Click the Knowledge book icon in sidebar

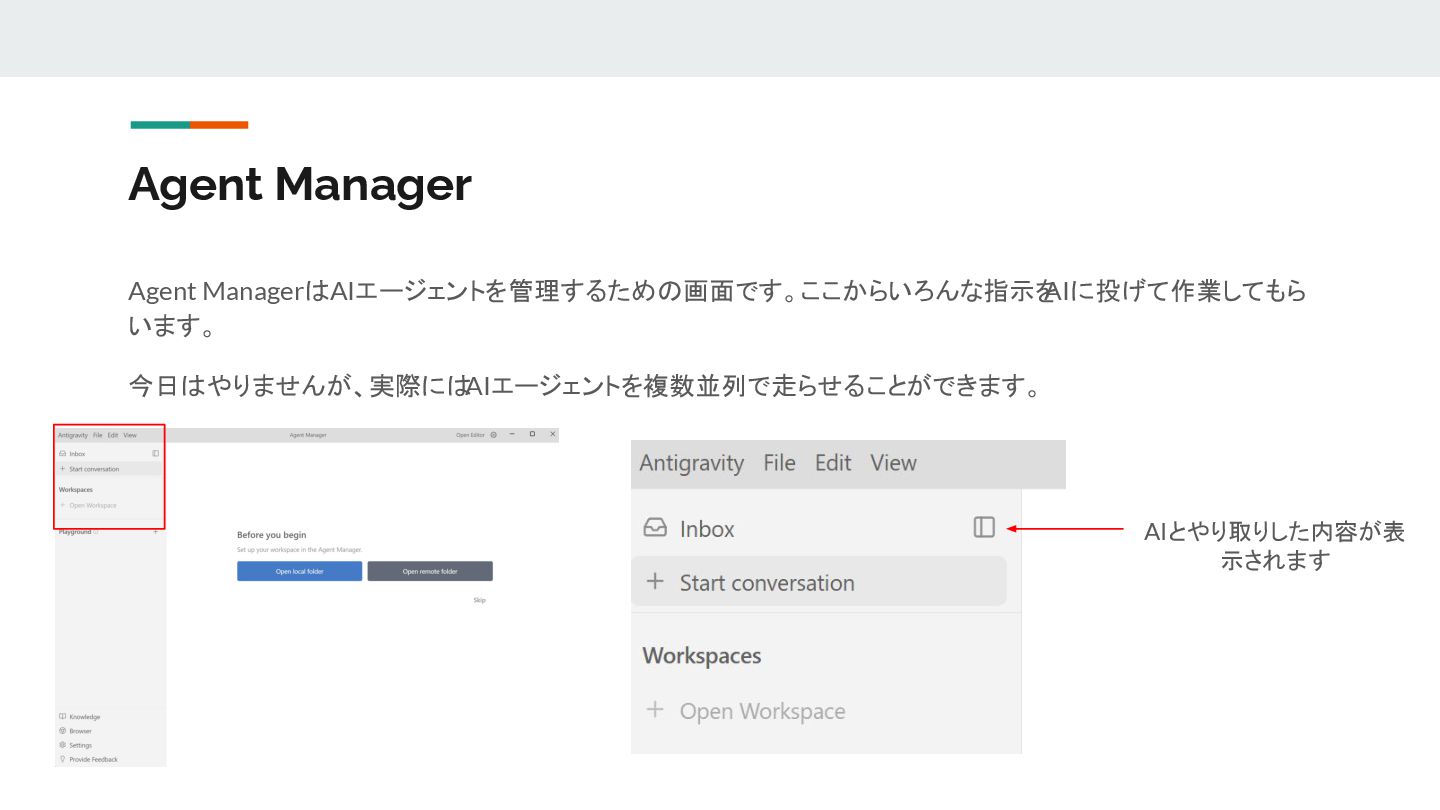pyautogui.click(x=62, y=717)
